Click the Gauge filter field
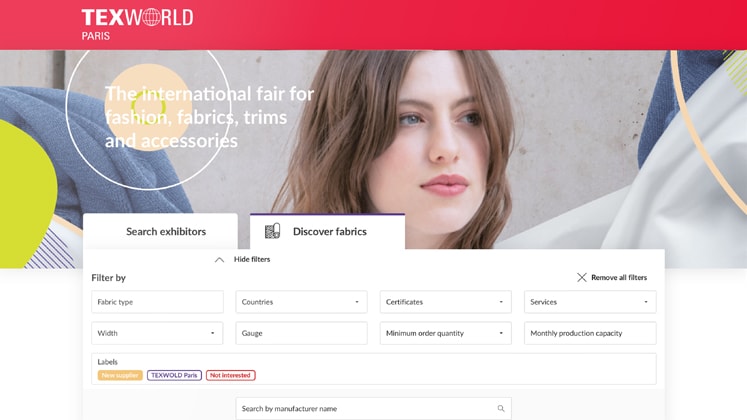Viewport: 747px width, 420px height. click(x=301, y=333)
